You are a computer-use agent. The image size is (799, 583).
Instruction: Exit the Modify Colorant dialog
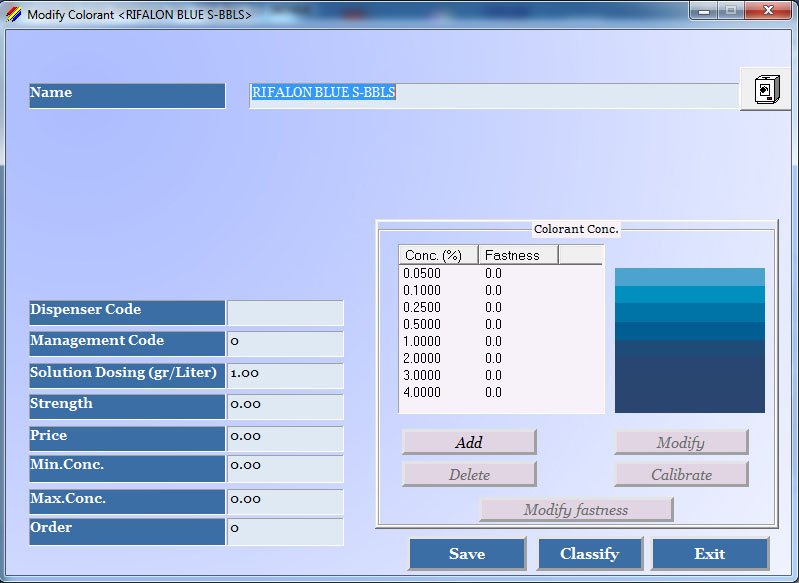point(710,553)
